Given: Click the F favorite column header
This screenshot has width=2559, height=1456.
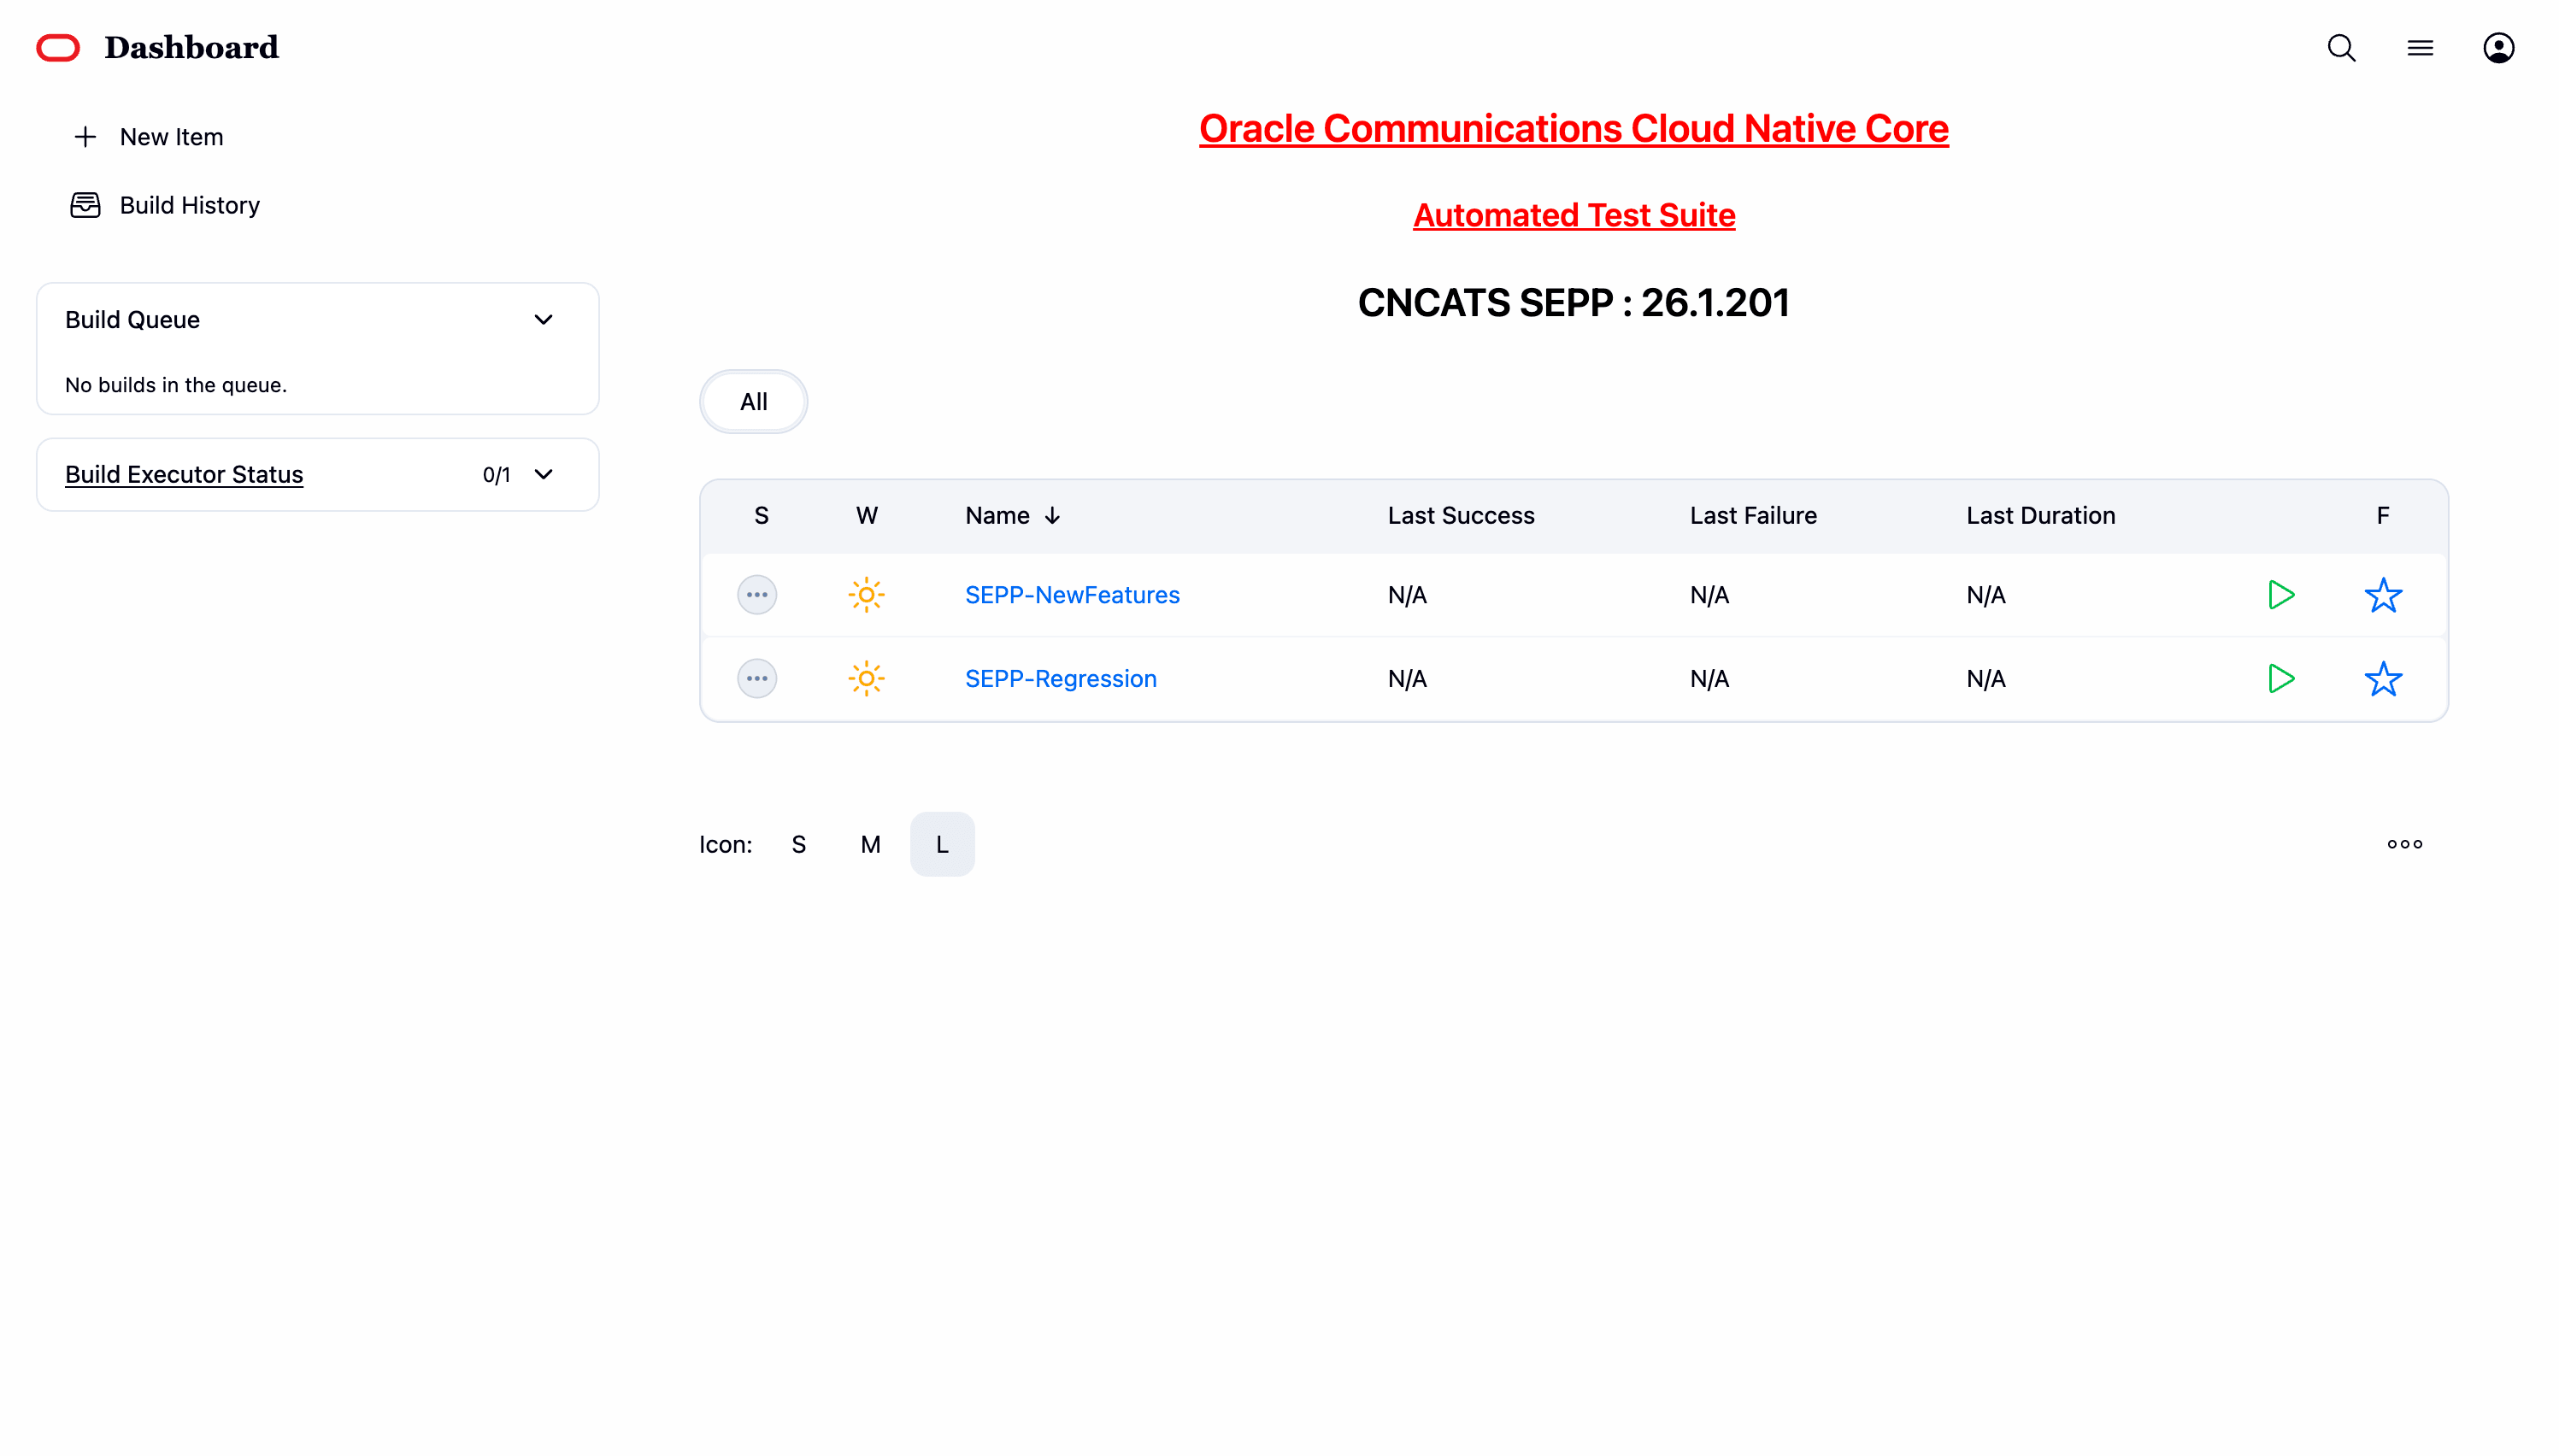Looking at the screenshot, I should pyautogui.click(x=2383, y=516).
